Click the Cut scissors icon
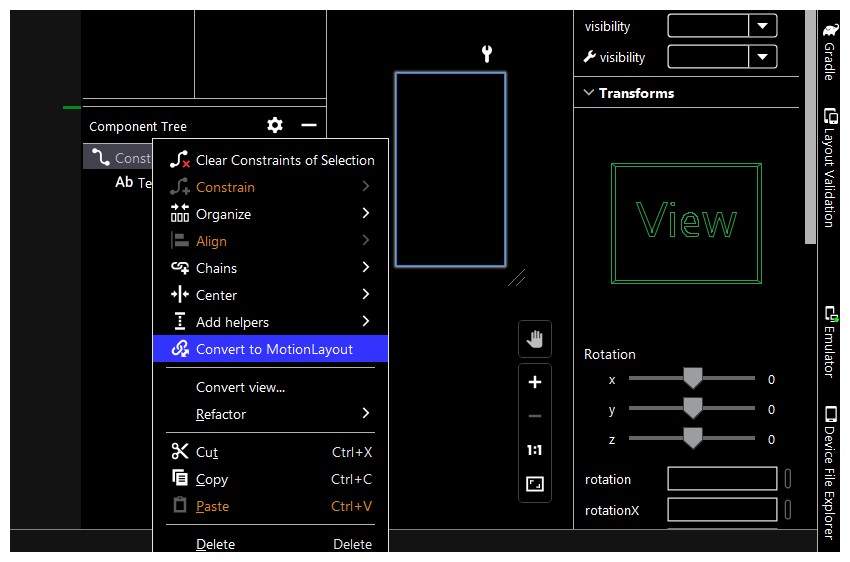 179,451
